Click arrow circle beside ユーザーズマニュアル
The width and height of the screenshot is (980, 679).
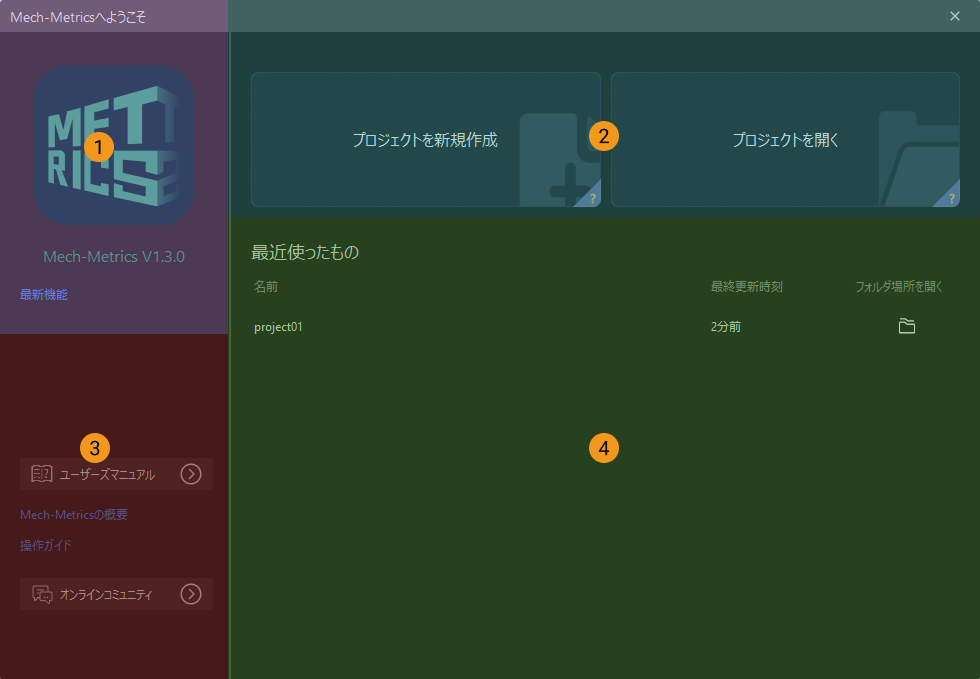(x=191, y=474)
